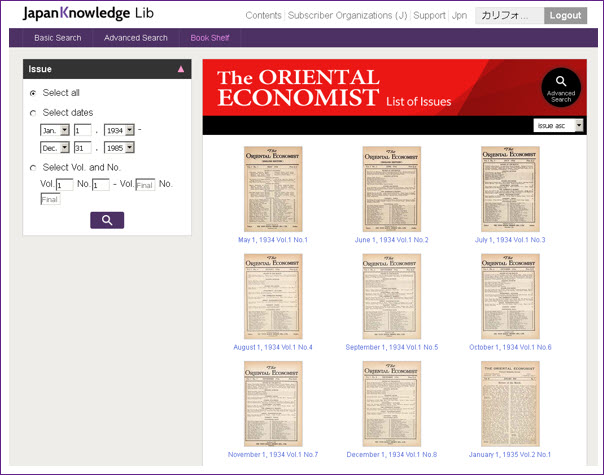
Task: Open the end month Dec. dropdown
Action: [55, 148]
